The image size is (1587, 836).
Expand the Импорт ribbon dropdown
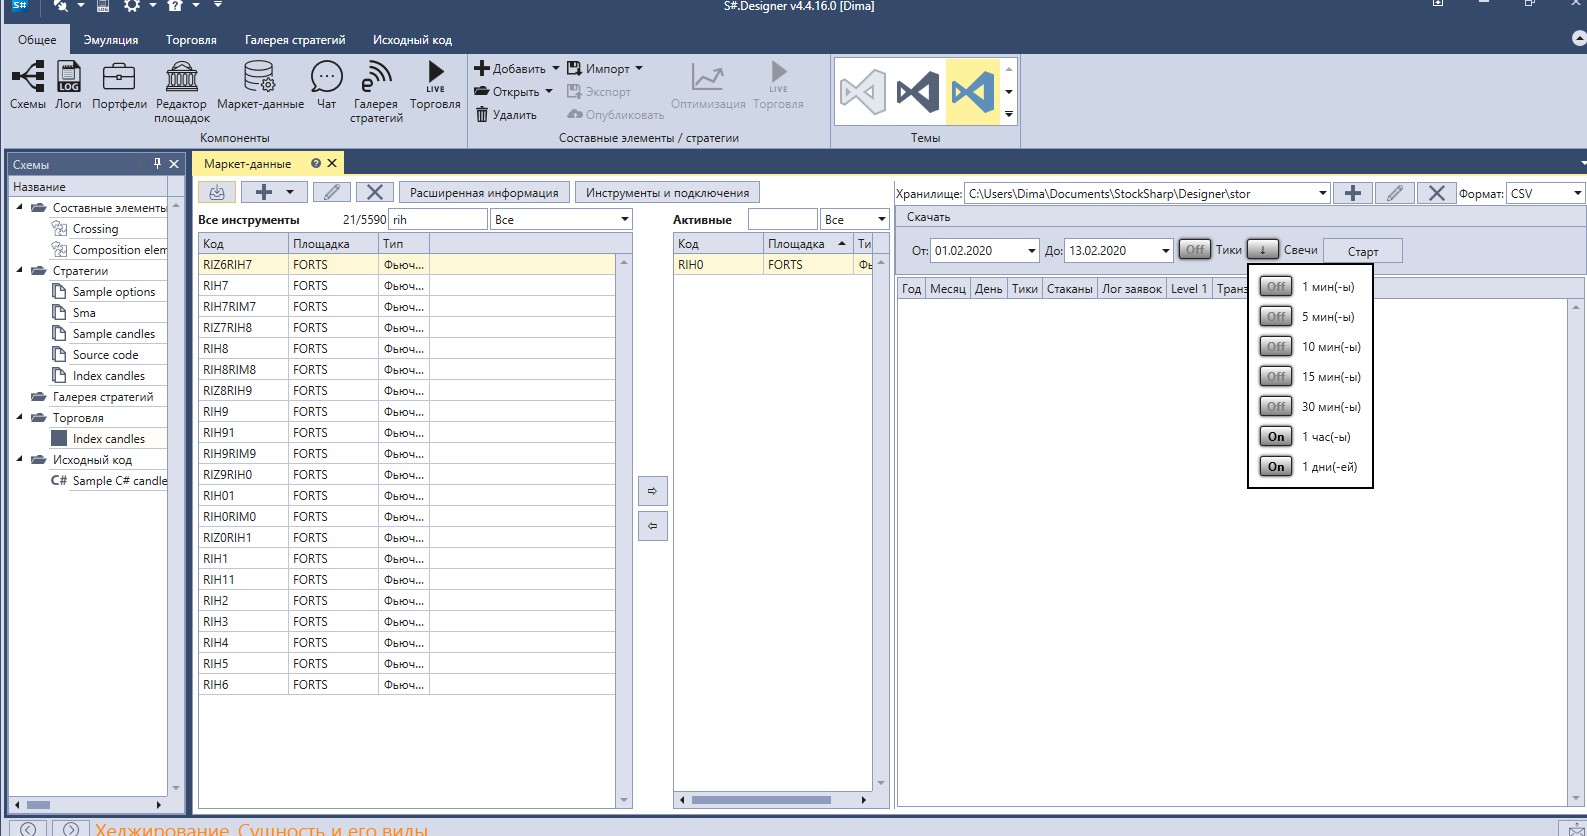pos(639,69)
